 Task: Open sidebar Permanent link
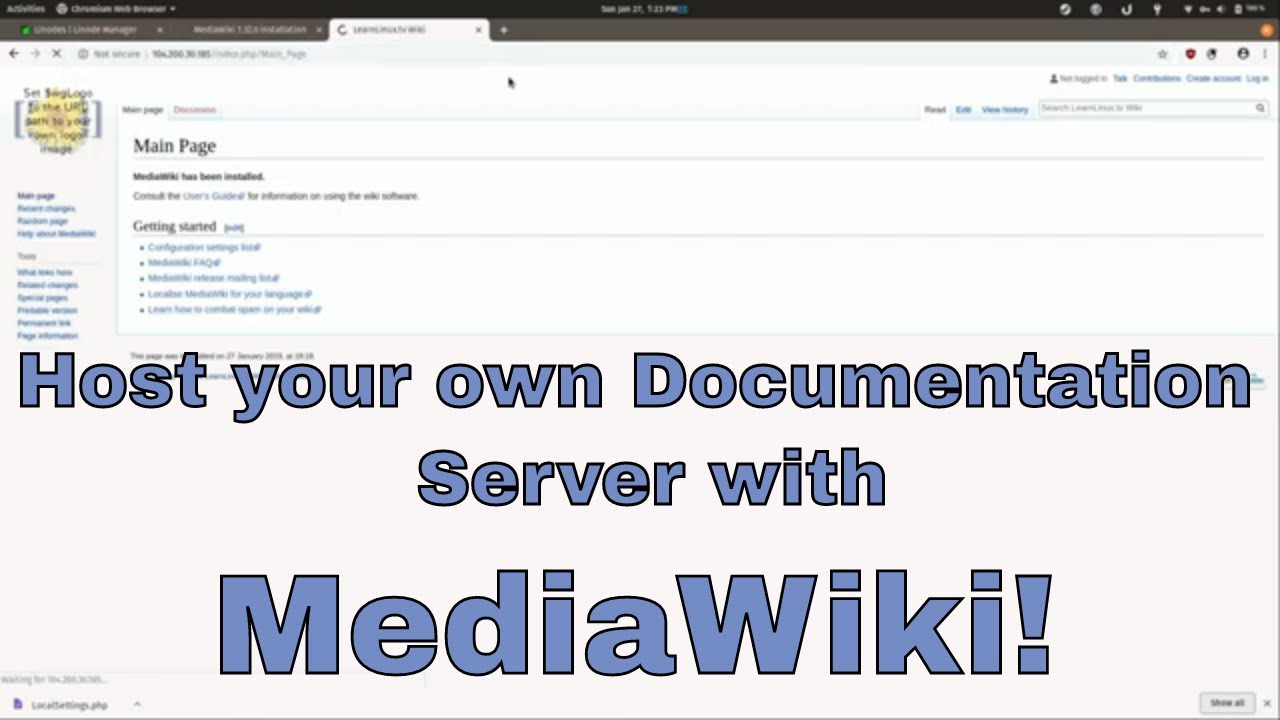(x=44, y=323)
